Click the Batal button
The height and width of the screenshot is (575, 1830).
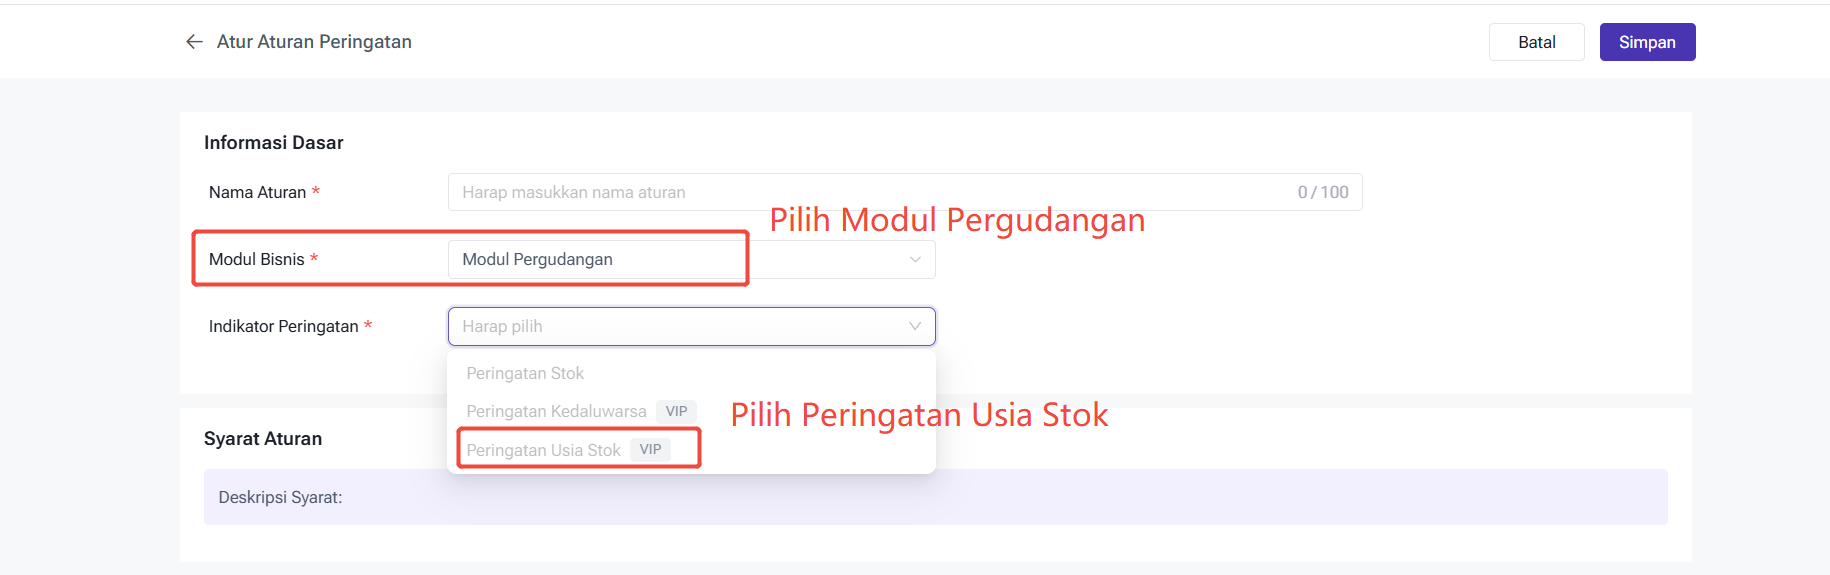point(1536,42)
